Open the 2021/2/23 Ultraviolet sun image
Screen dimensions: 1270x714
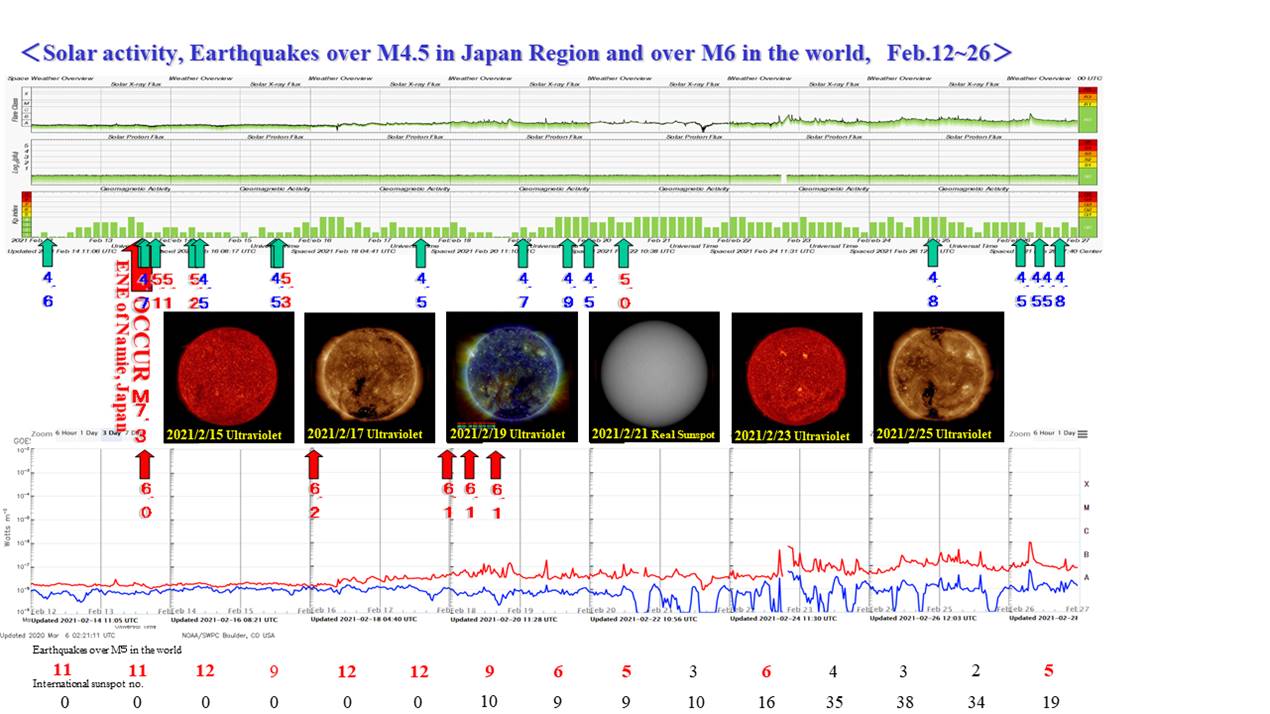click(x=797, y=377)
